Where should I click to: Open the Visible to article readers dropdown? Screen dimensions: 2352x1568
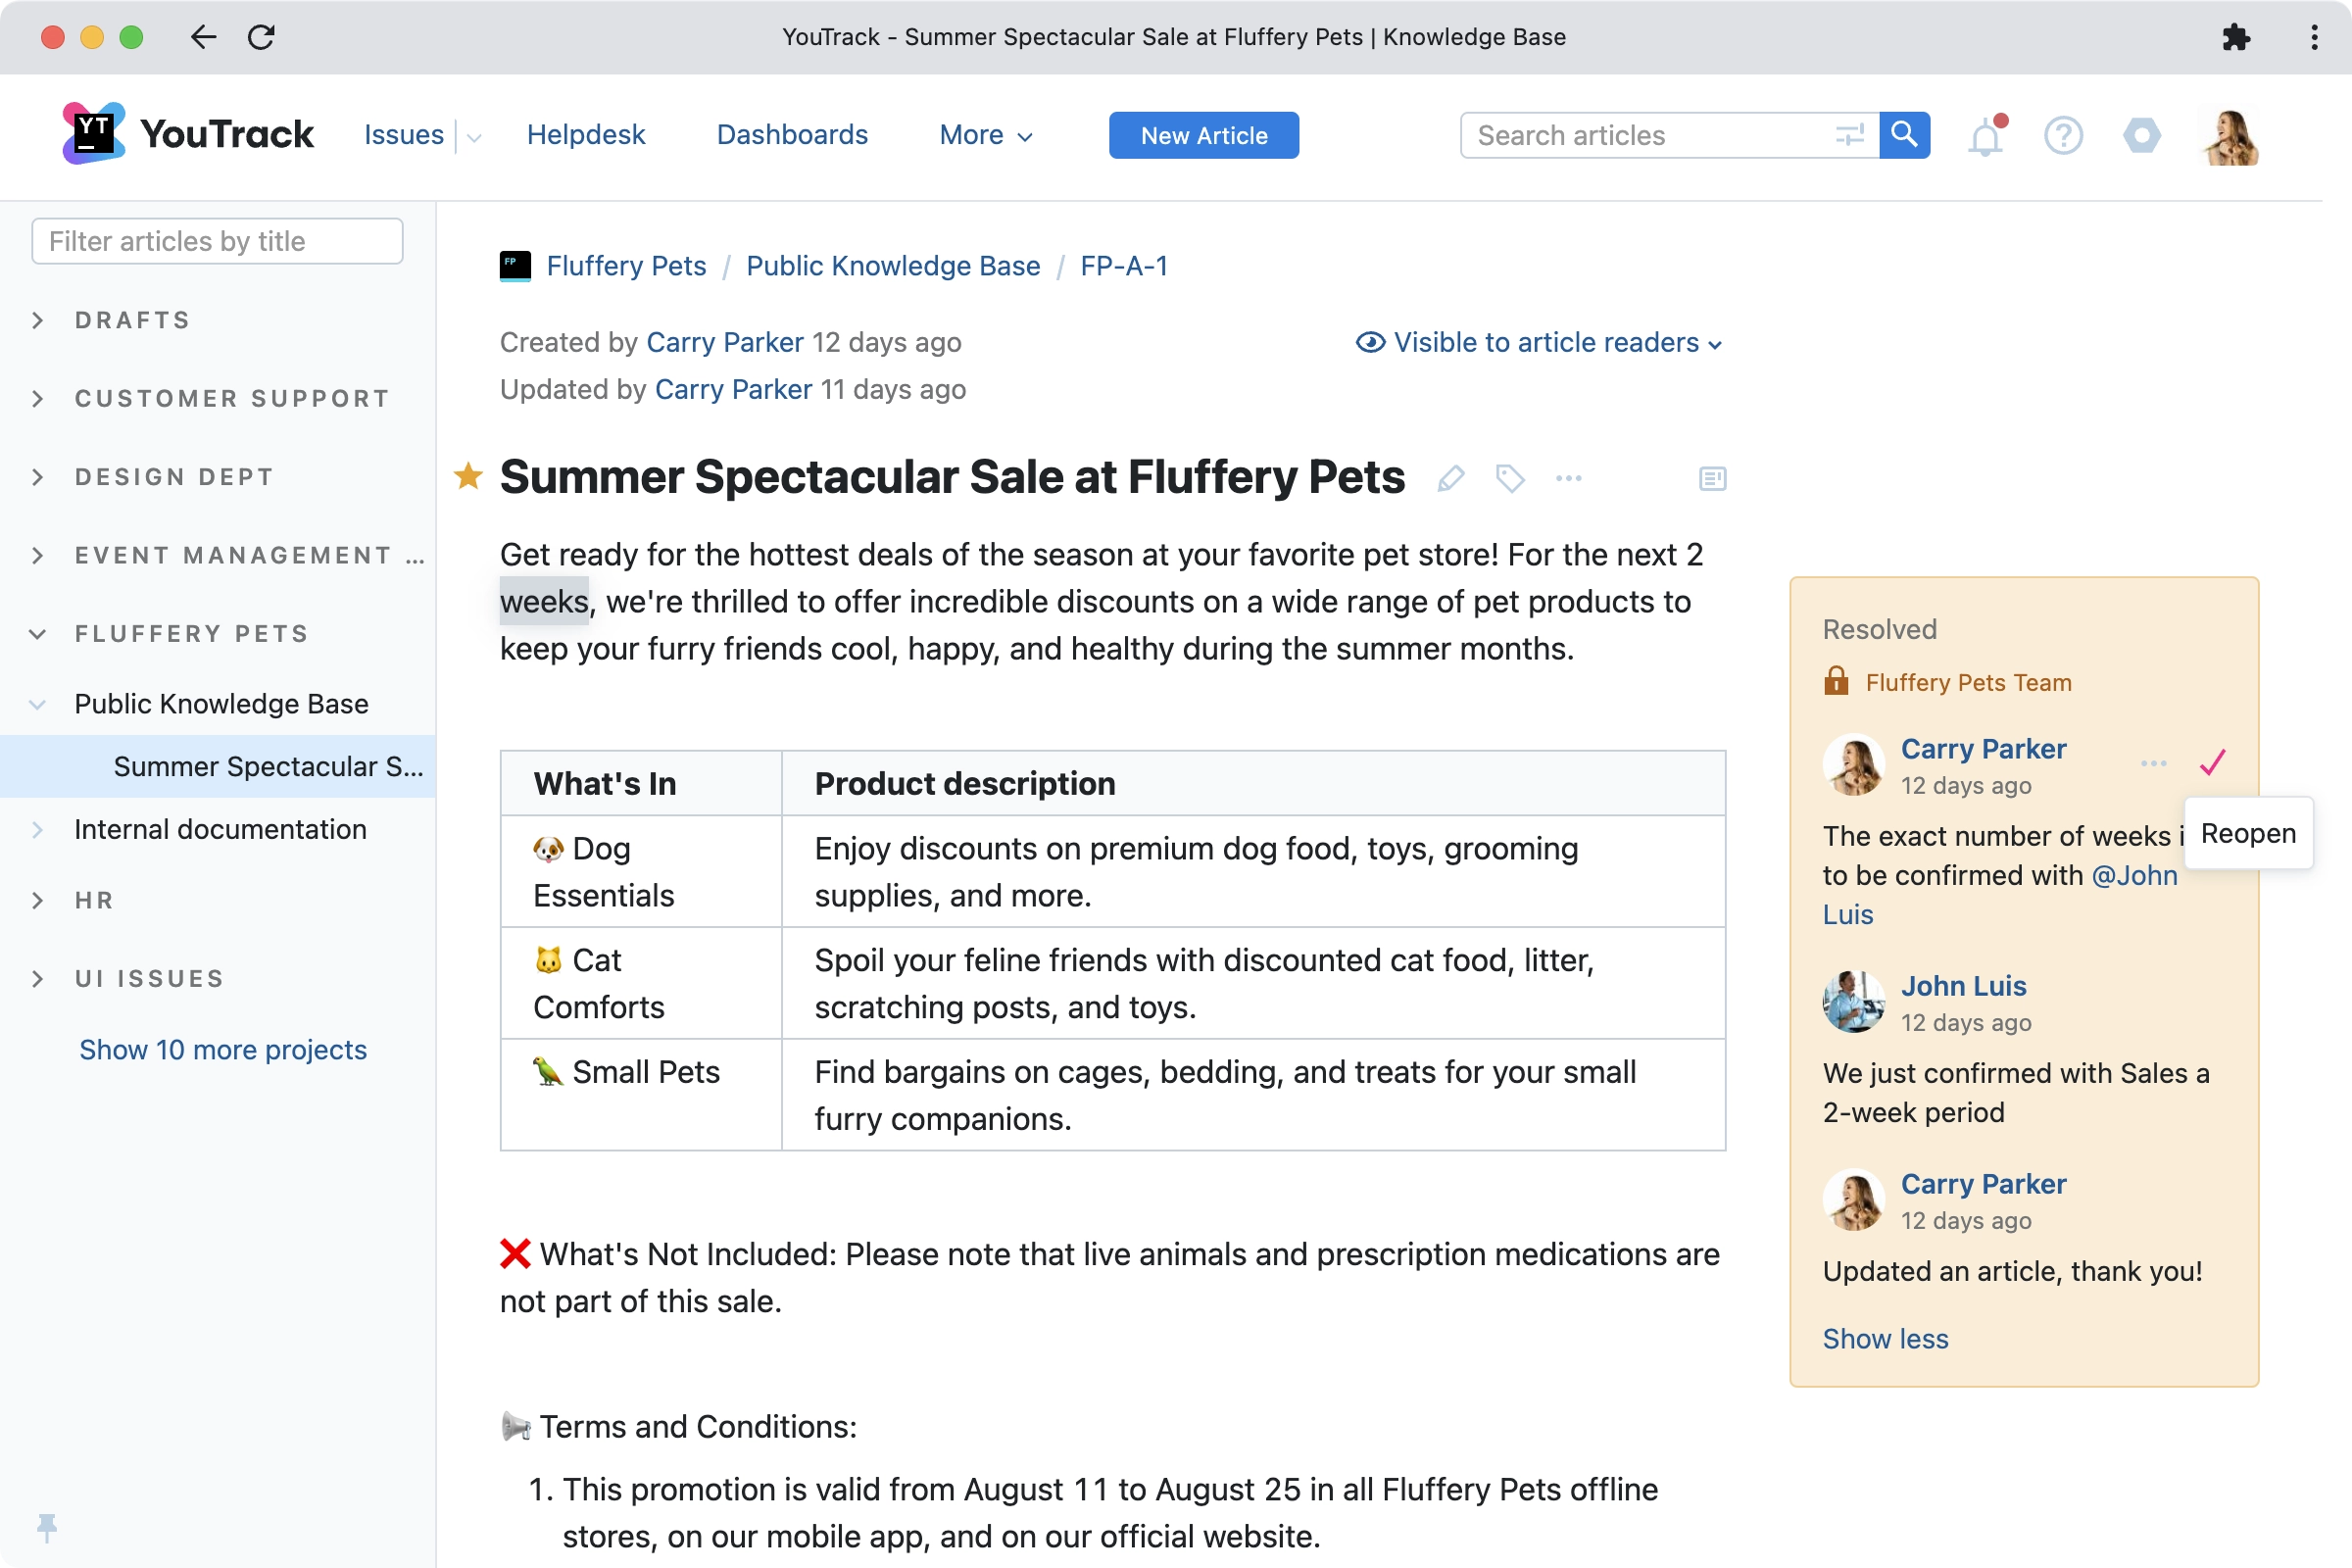pos(1539,343)
